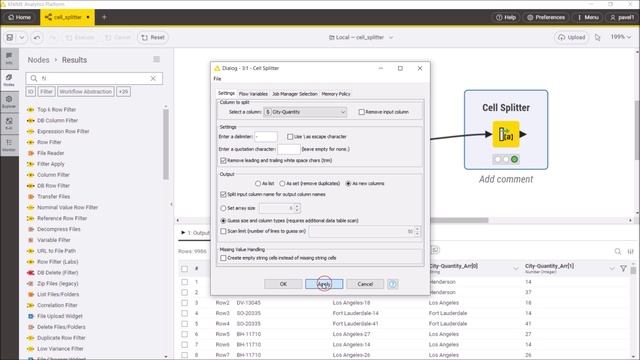Switch to the Flow Variables tab
The height and width of the screenshot is (360, 640).
(253, 94)
